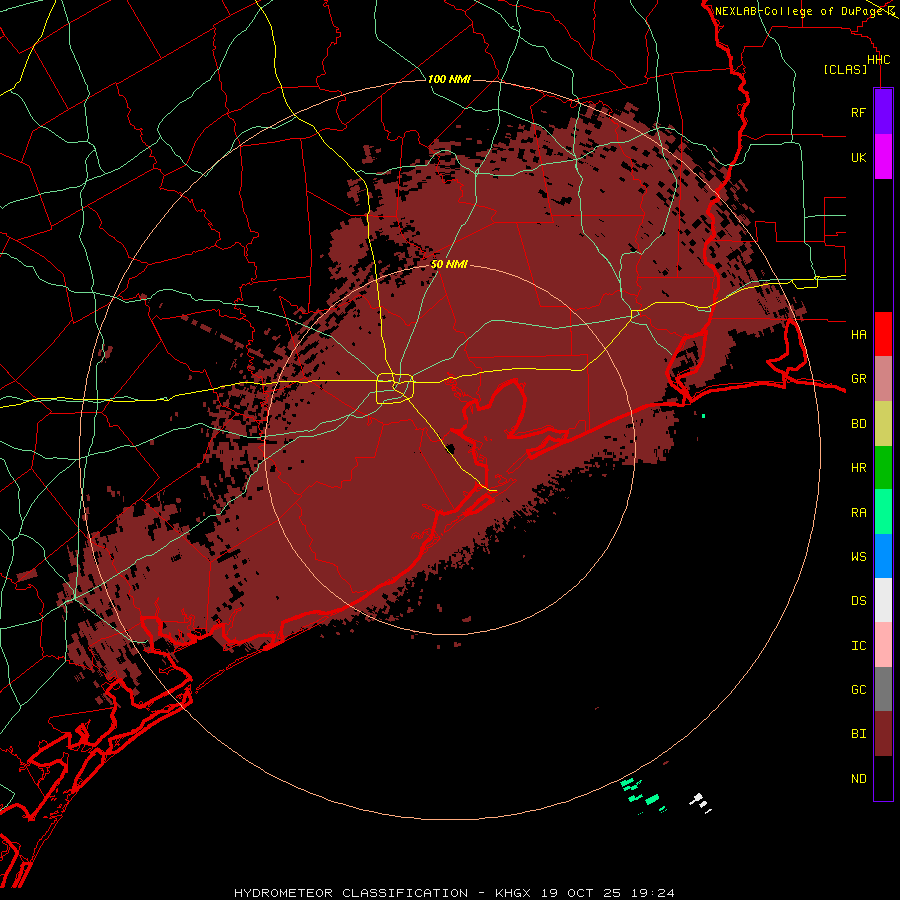
Task: Click the HA red legend swatch
Action: pyautogui.click(x=883, y=334)
